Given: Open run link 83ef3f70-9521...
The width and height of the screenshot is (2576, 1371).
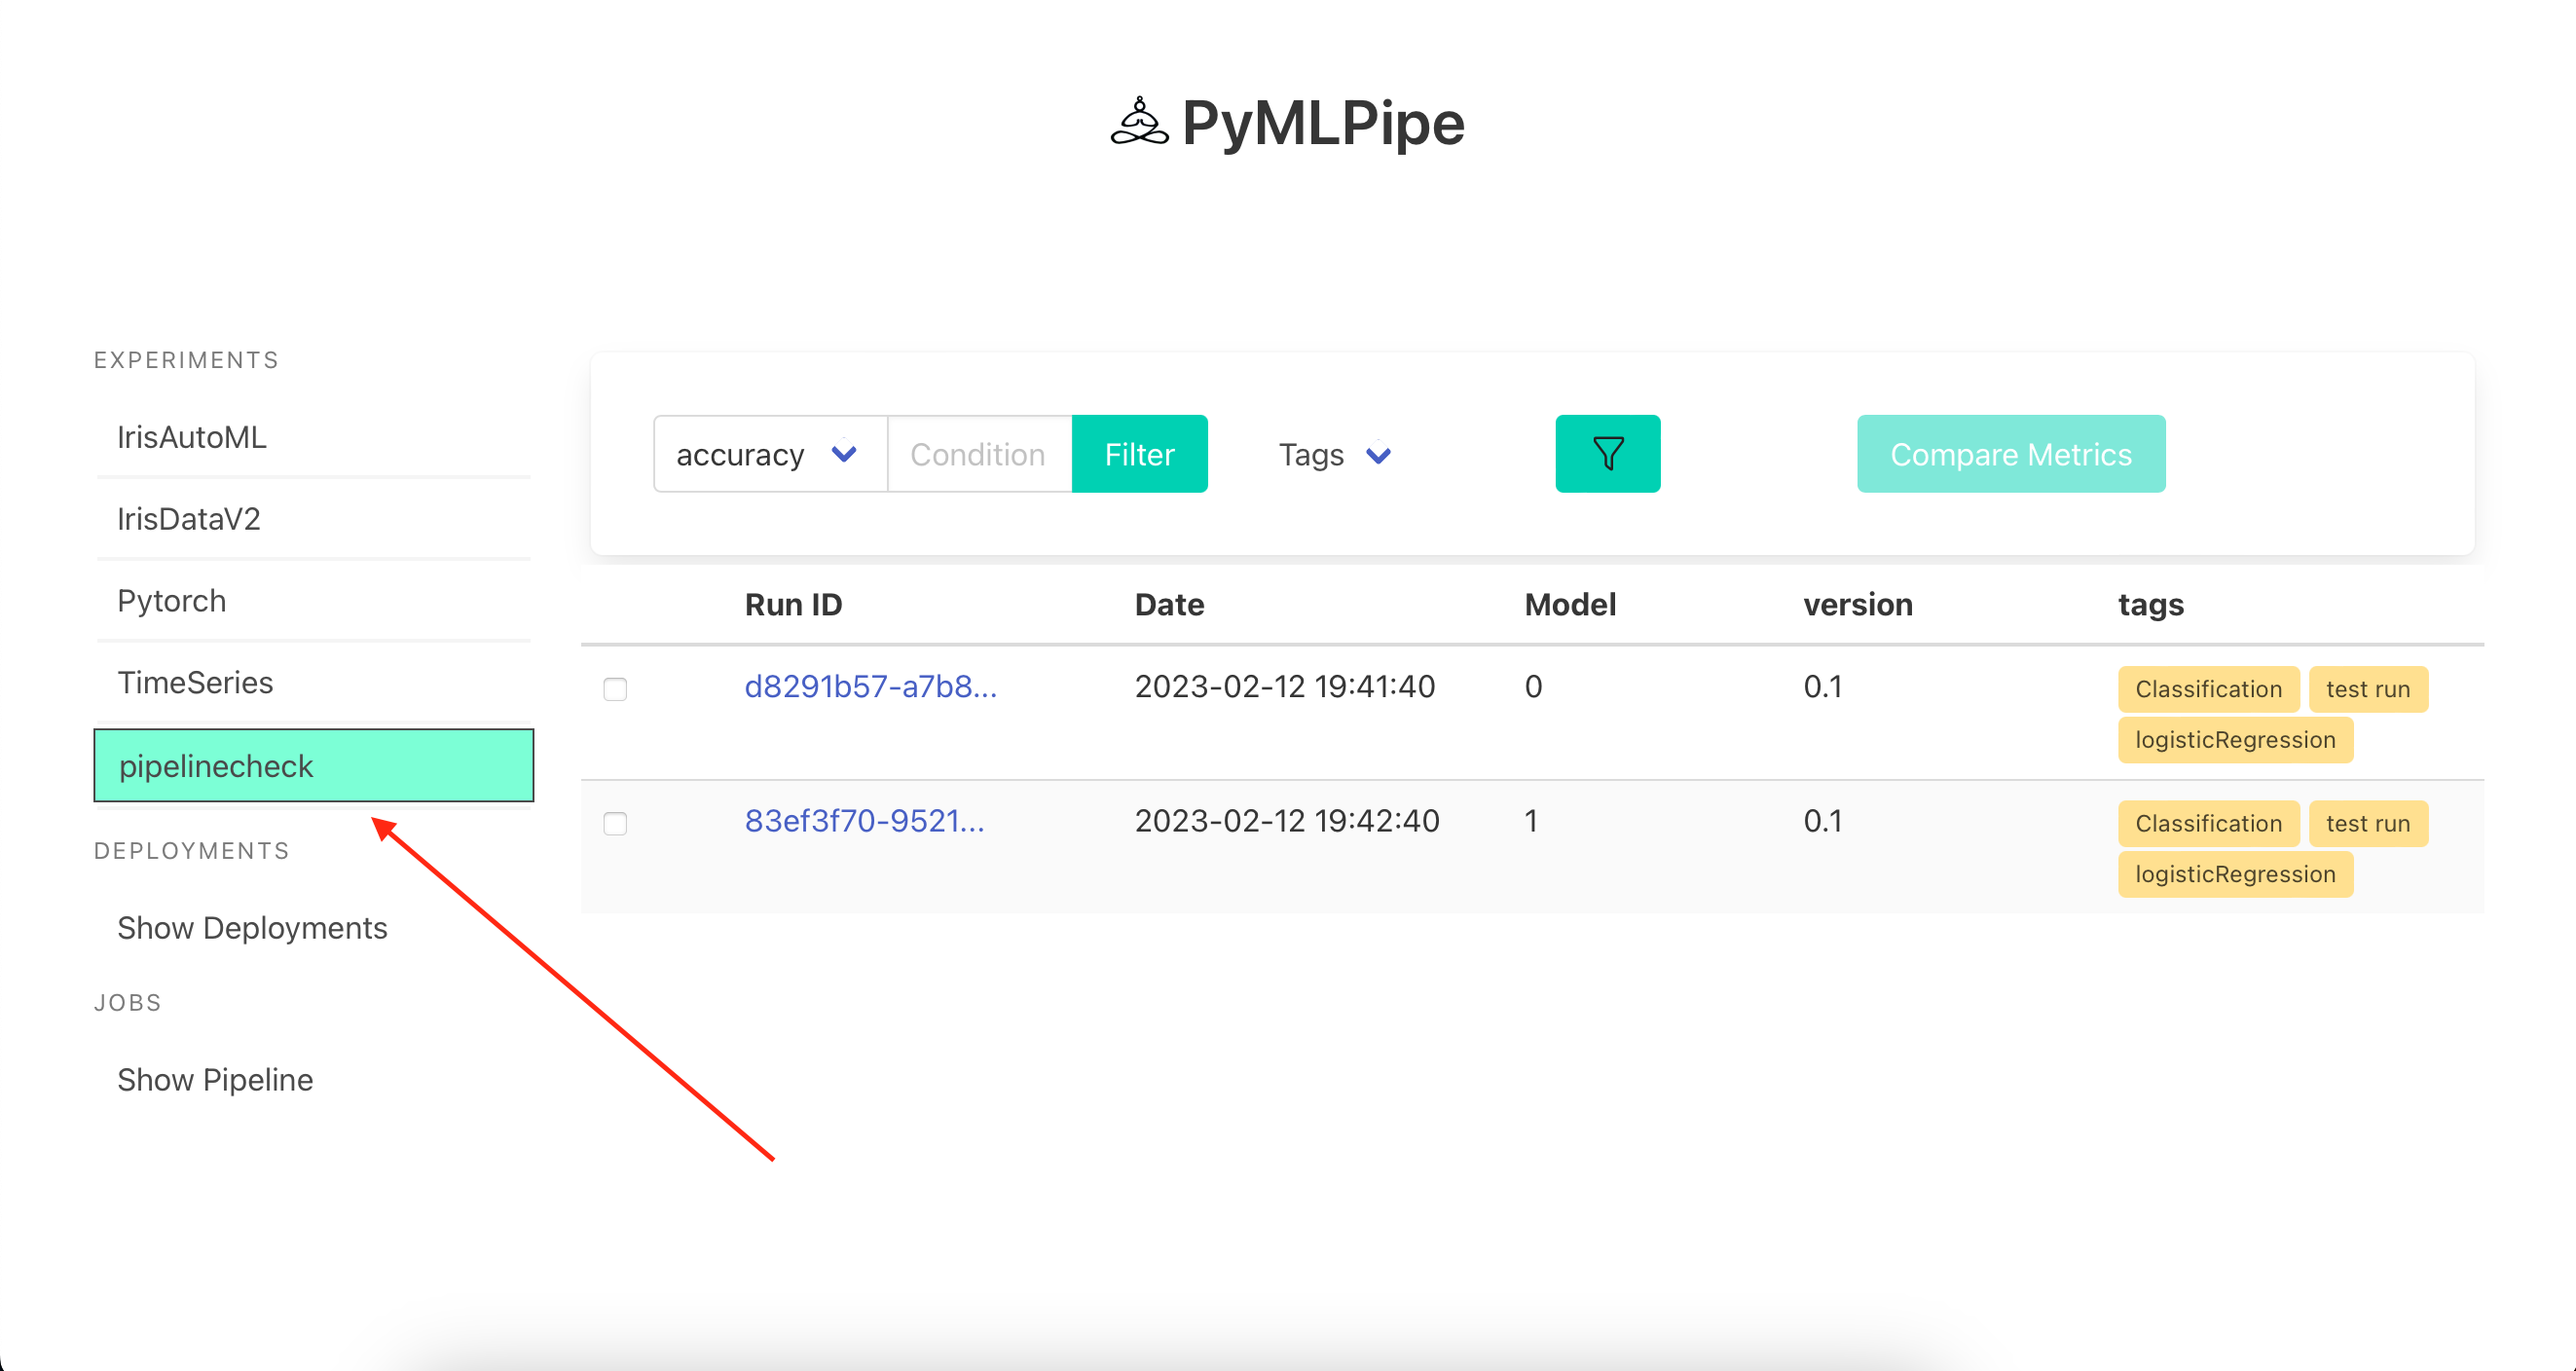Looking at the screenshot, I should [864, 821].
